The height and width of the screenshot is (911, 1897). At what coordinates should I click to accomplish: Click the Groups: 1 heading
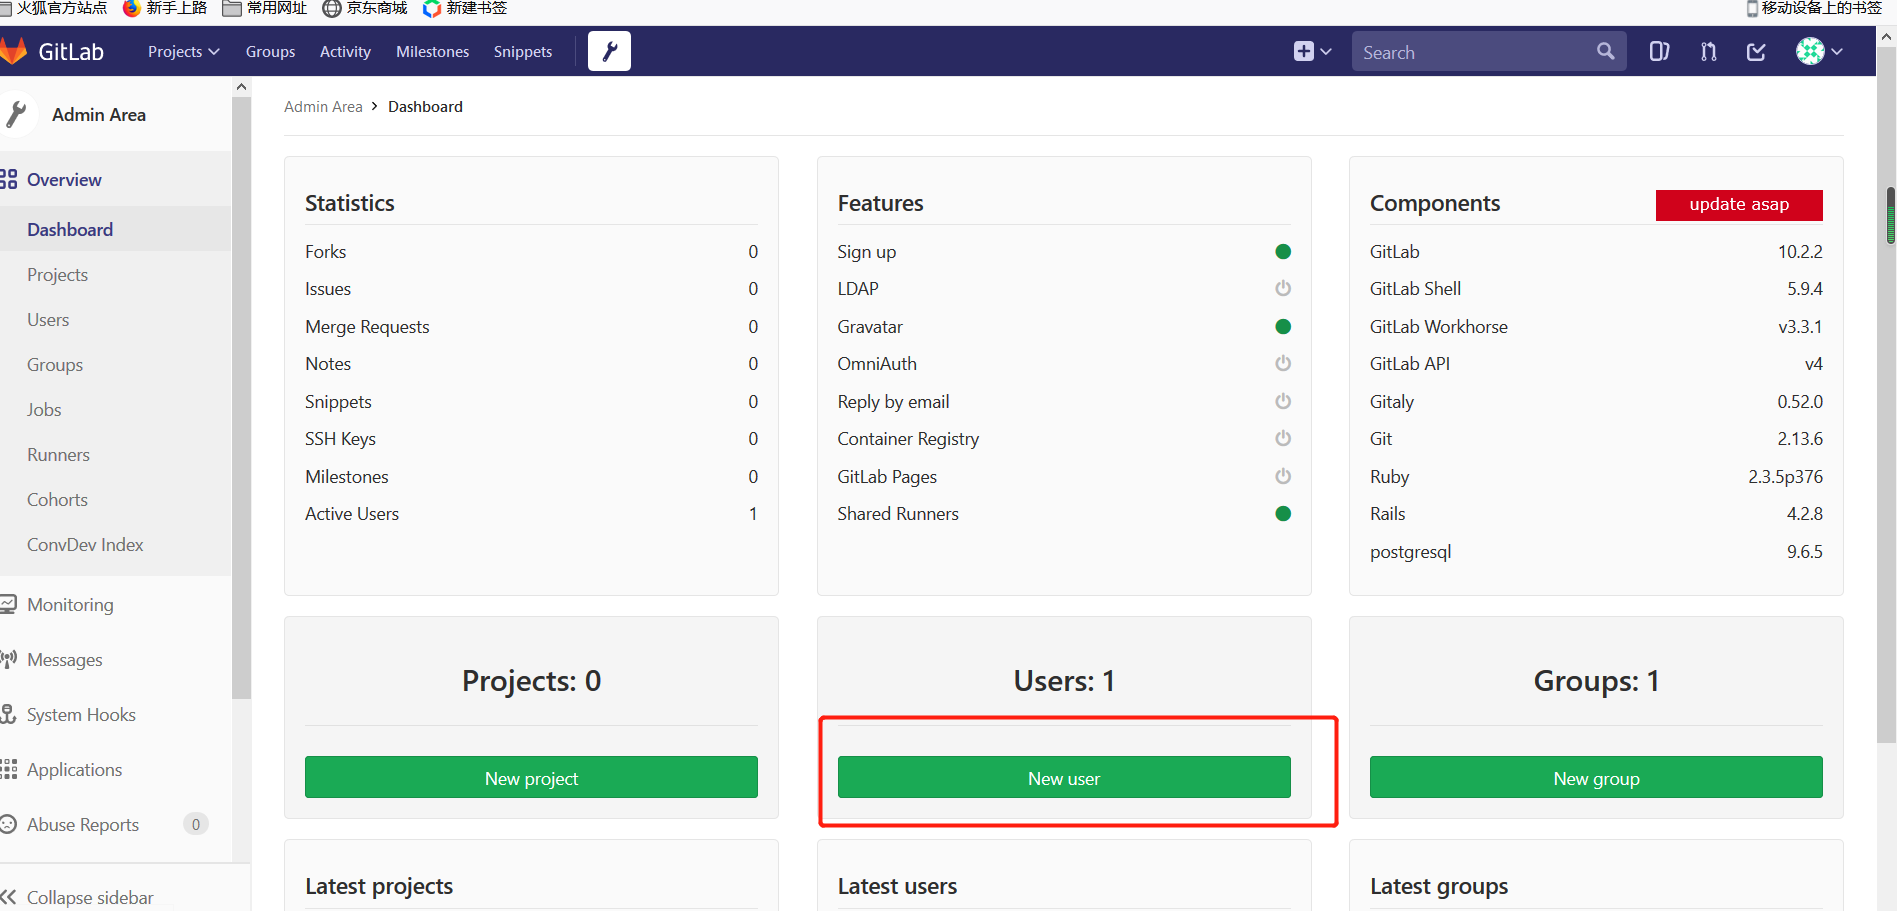pos(1596,681)
